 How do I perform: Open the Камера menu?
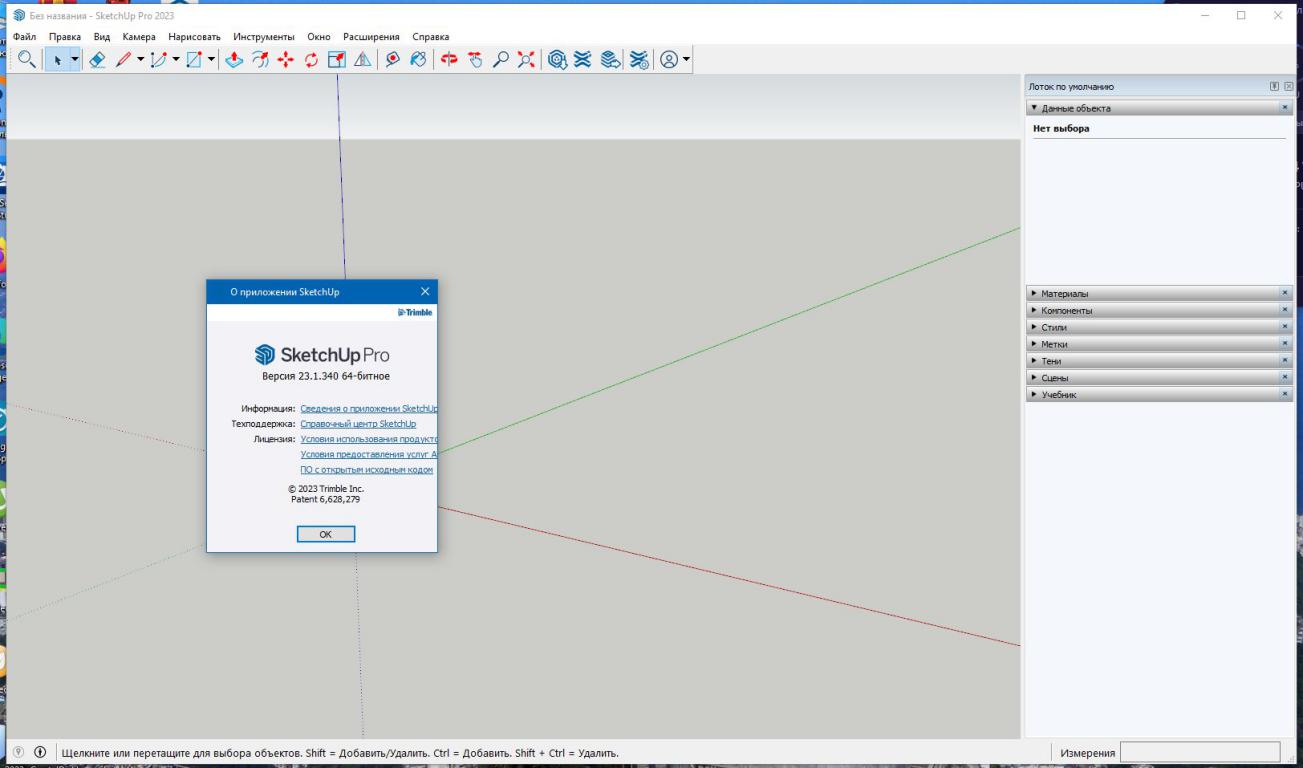click(139, 37)
